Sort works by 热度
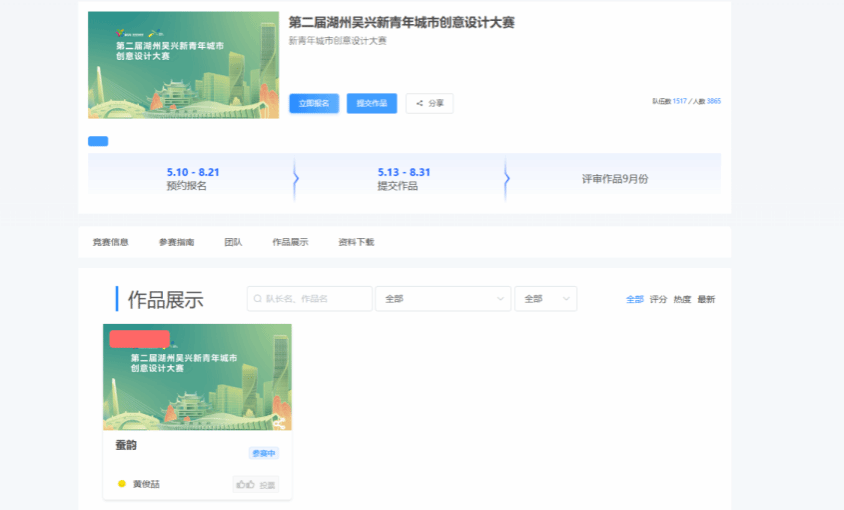844x510 pixels. pyautogui.click(x=682, y=299)
